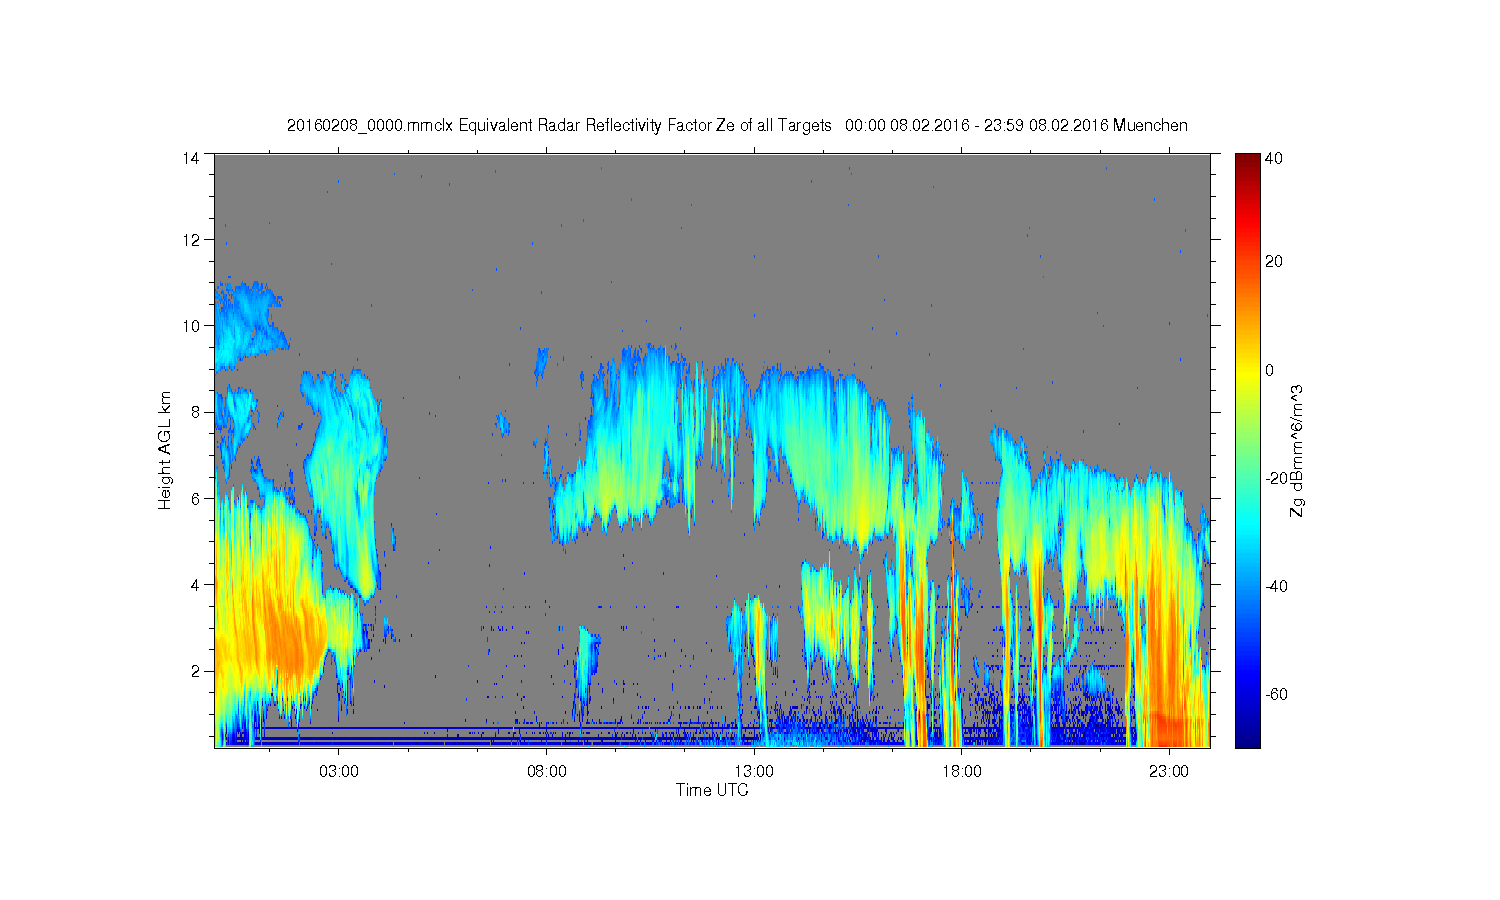This screenshot has height=900, width=1500.
Task: Click the 03:00 time tick label
Action: (x=339, y=771)
